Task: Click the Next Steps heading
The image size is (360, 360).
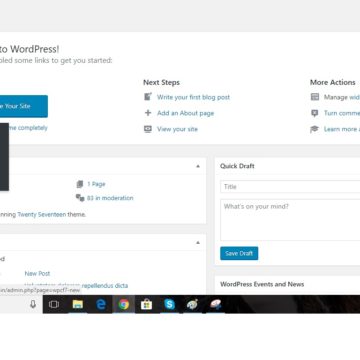Action: point(161,82)
